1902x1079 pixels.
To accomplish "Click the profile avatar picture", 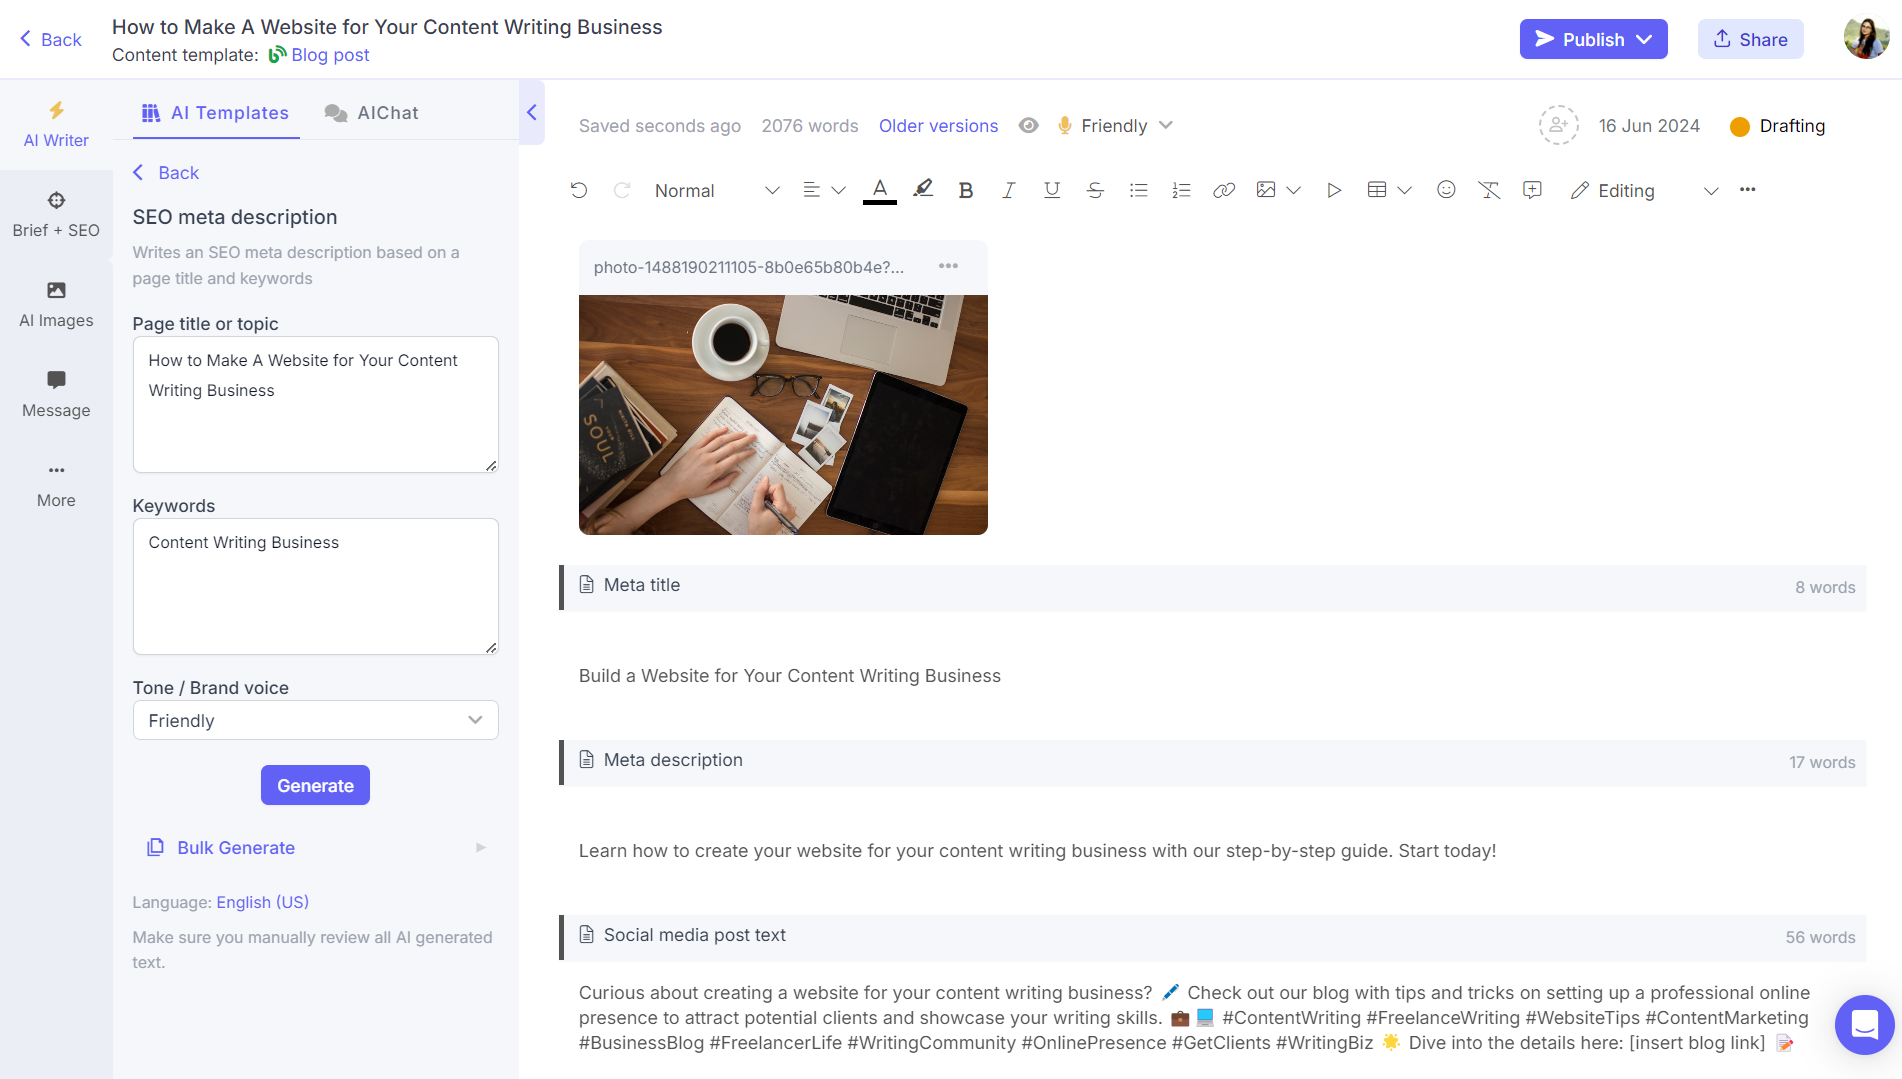I will [1866, 38].
